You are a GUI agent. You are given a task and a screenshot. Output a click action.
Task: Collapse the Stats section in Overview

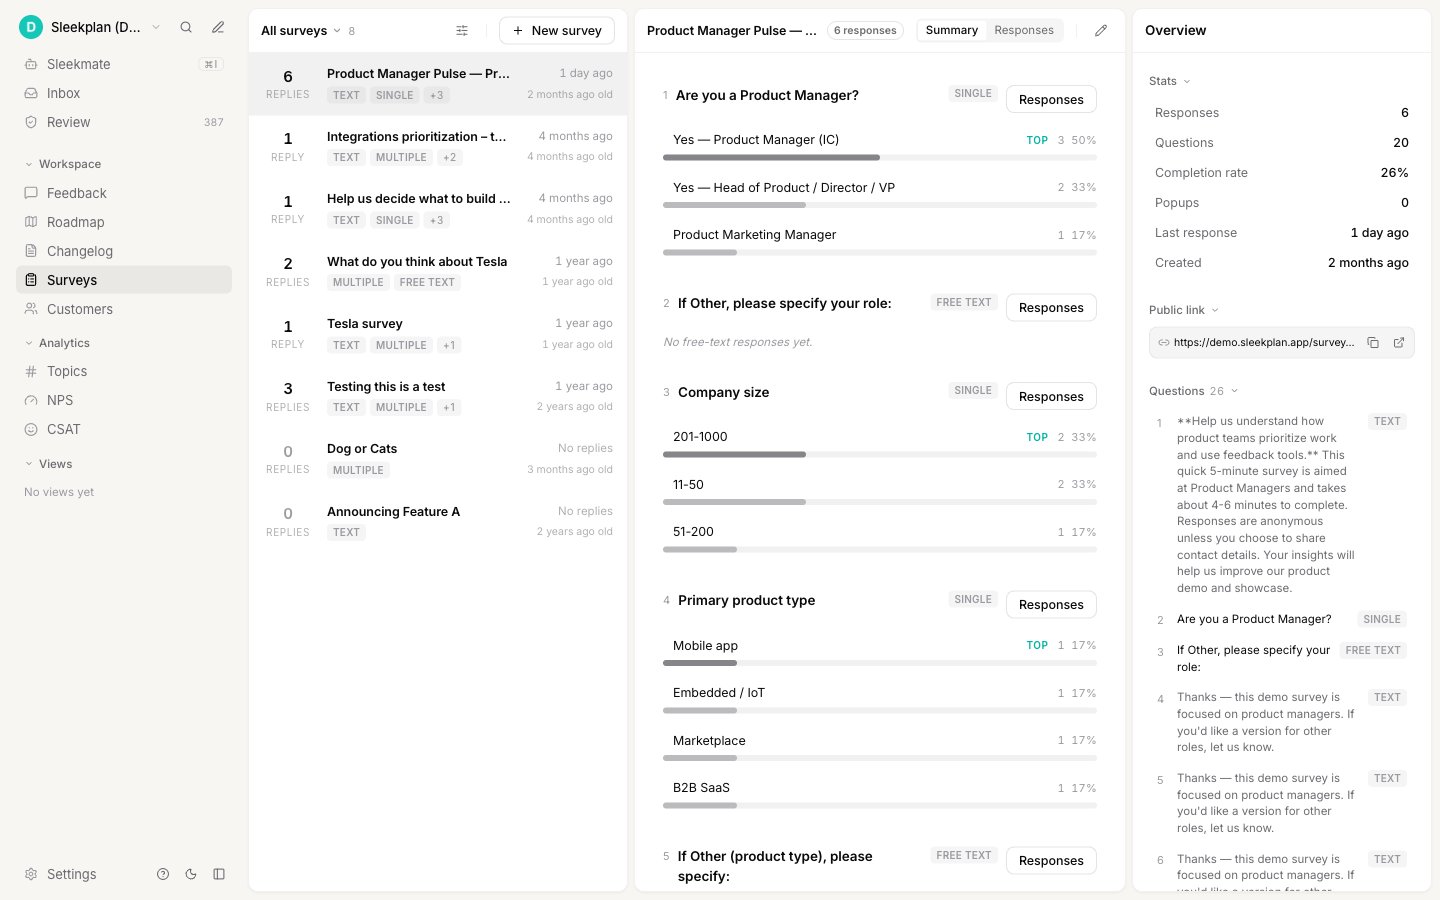pos(1170,81)
